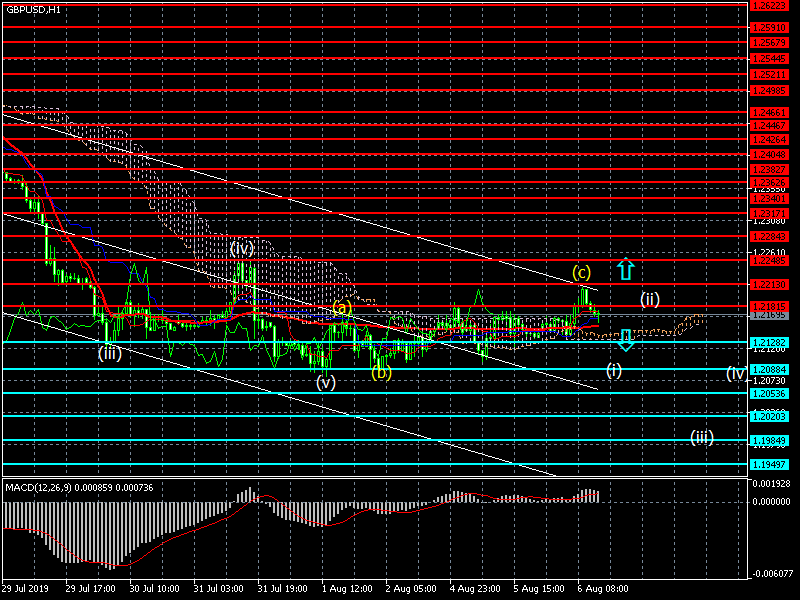Image resolution: width=800 pixels, height=600 pixels.
Task: Select the yellow (b) wave label
Action: pos(381,373)
